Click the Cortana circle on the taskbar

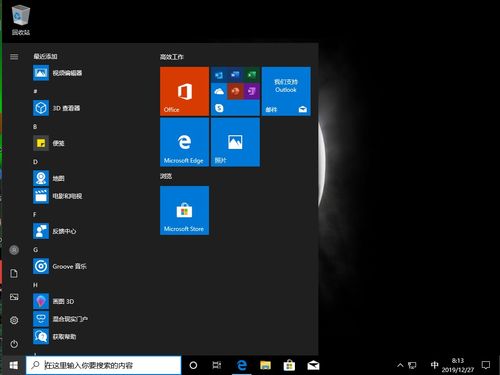(193, 365)
